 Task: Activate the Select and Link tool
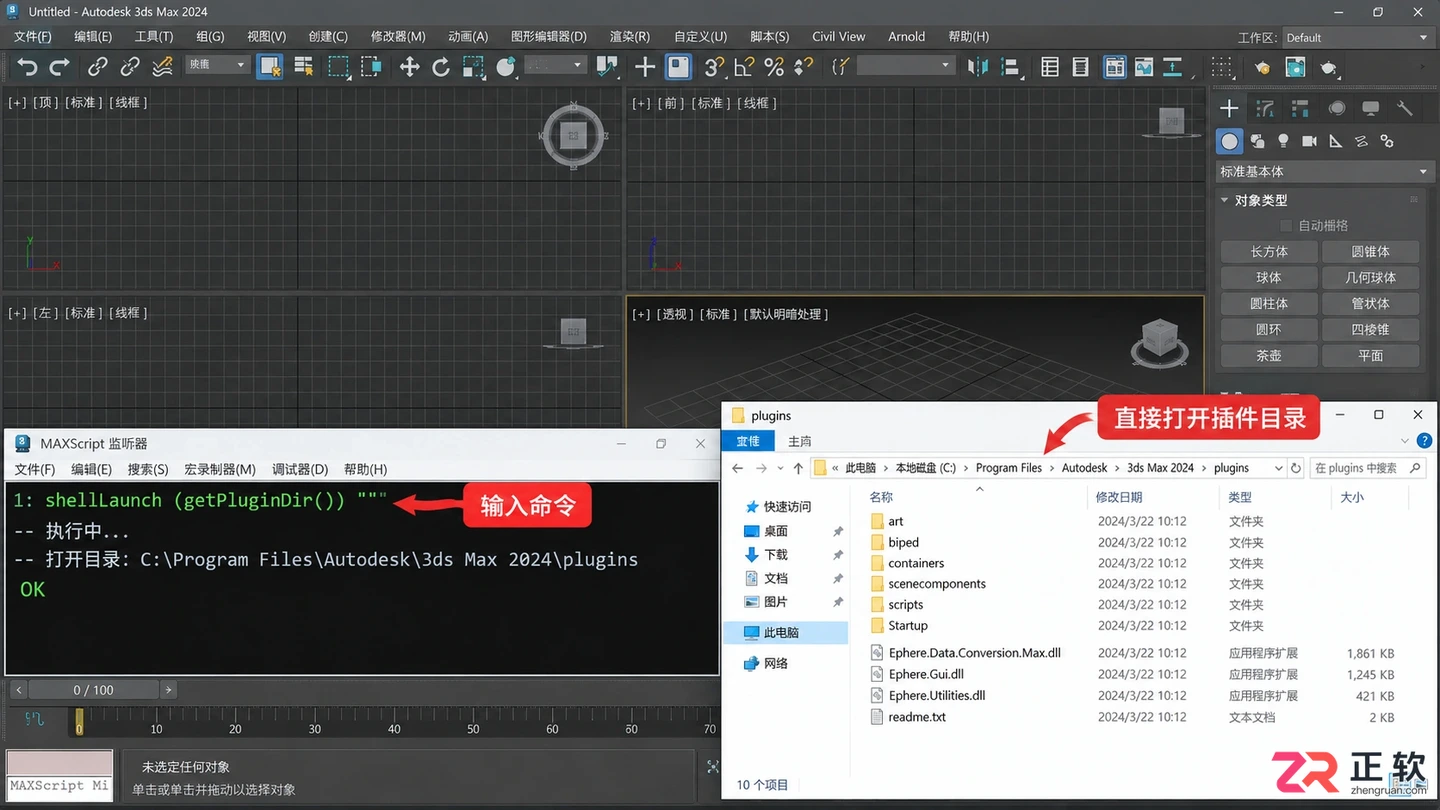tap(97, 67)
